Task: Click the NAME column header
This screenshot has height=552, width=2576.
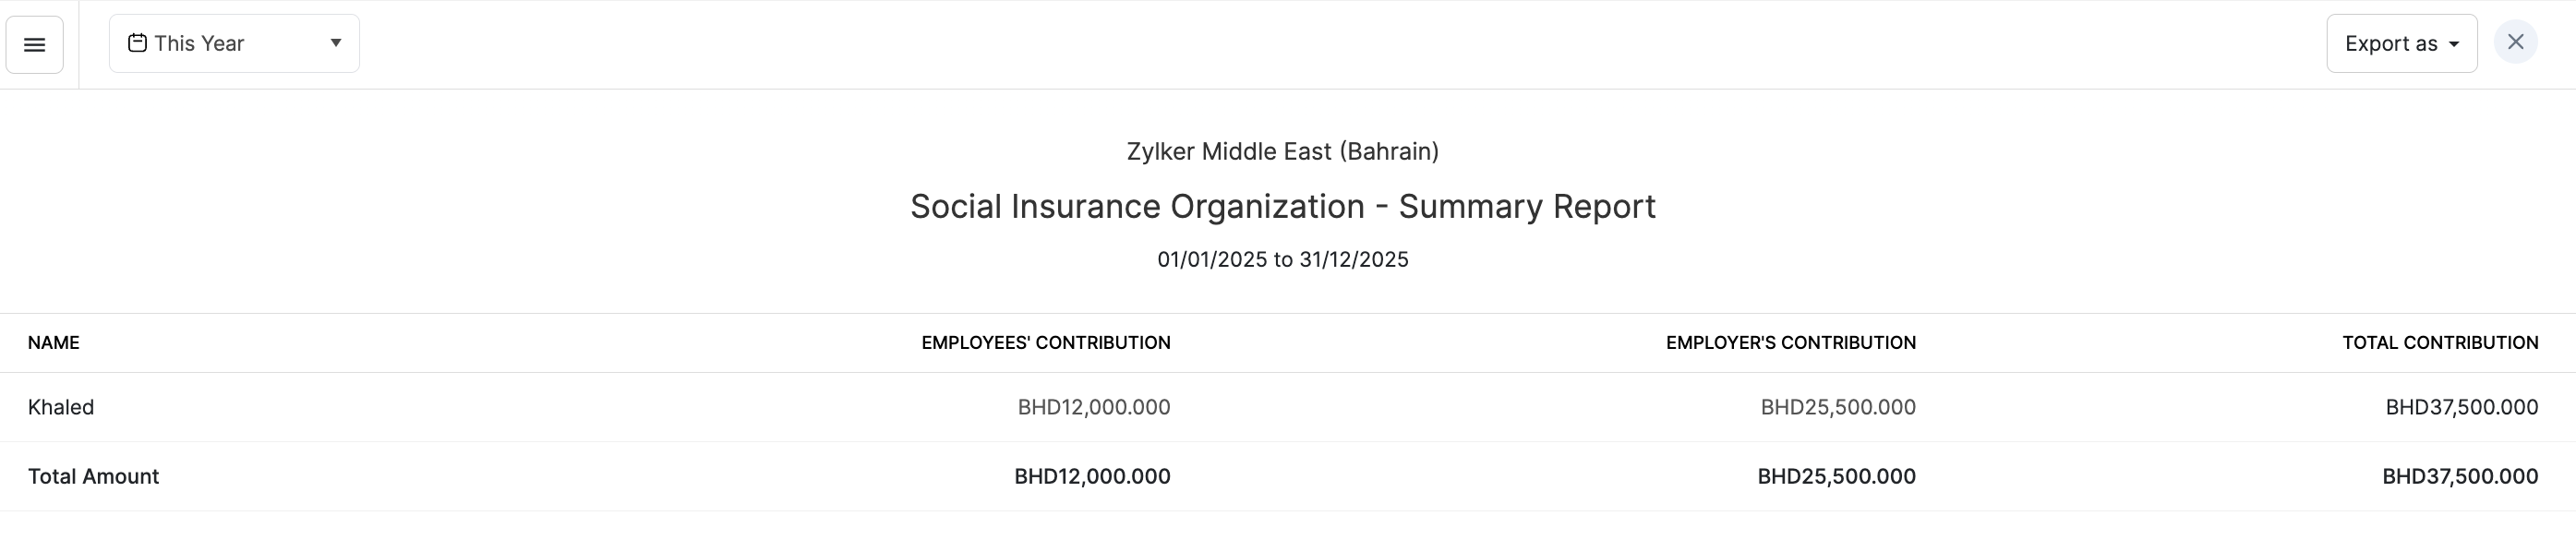Action: click(54, 343)
